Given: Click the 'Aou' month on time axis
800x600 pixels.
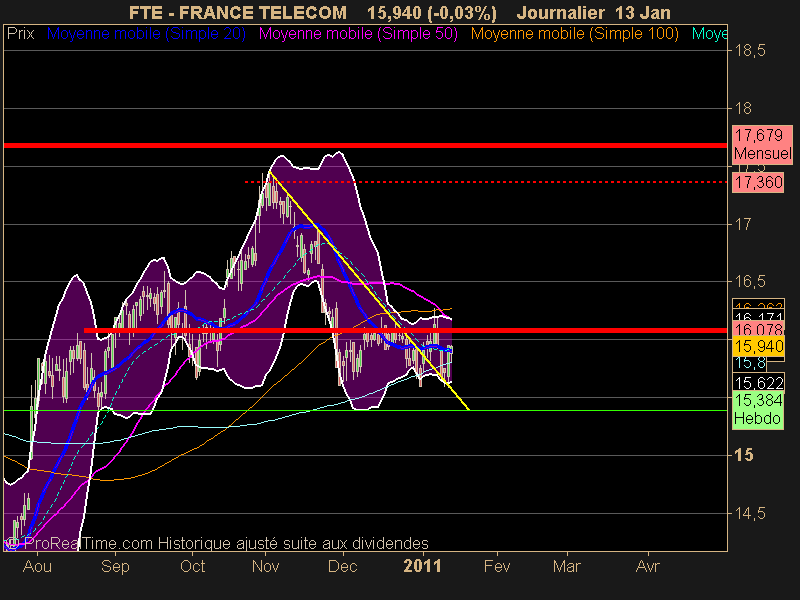Looking at the screenshot, I should [x=37, y=566].
